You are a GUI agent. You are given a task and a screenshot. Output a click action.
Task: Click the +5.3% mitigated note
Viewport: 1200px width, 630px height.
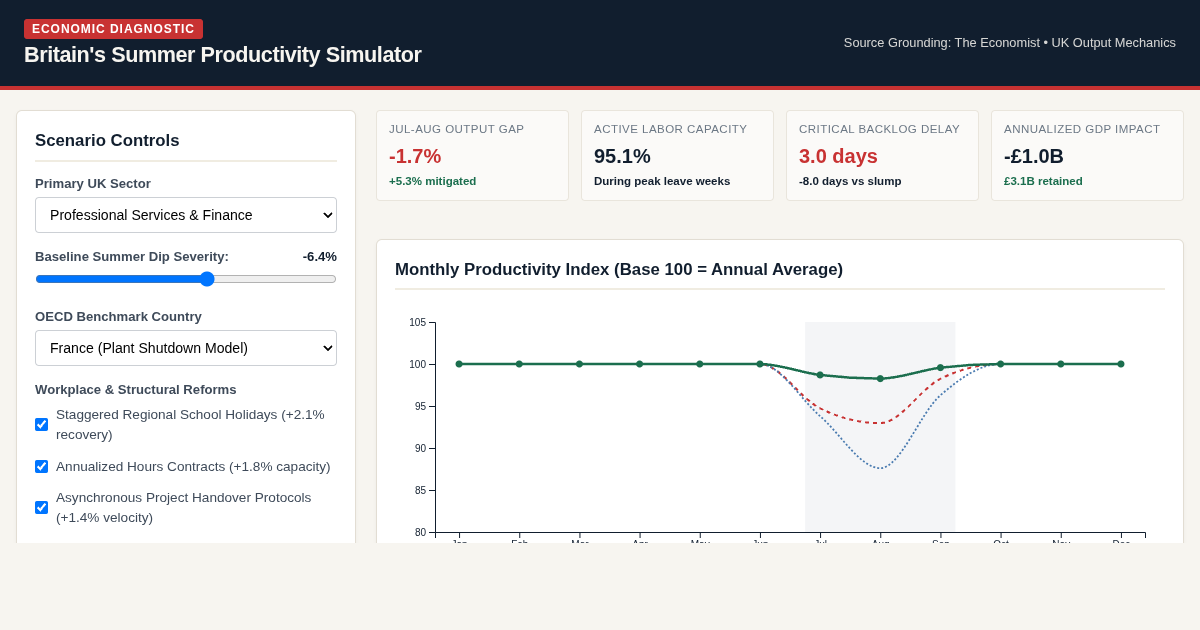coord(433,181)
